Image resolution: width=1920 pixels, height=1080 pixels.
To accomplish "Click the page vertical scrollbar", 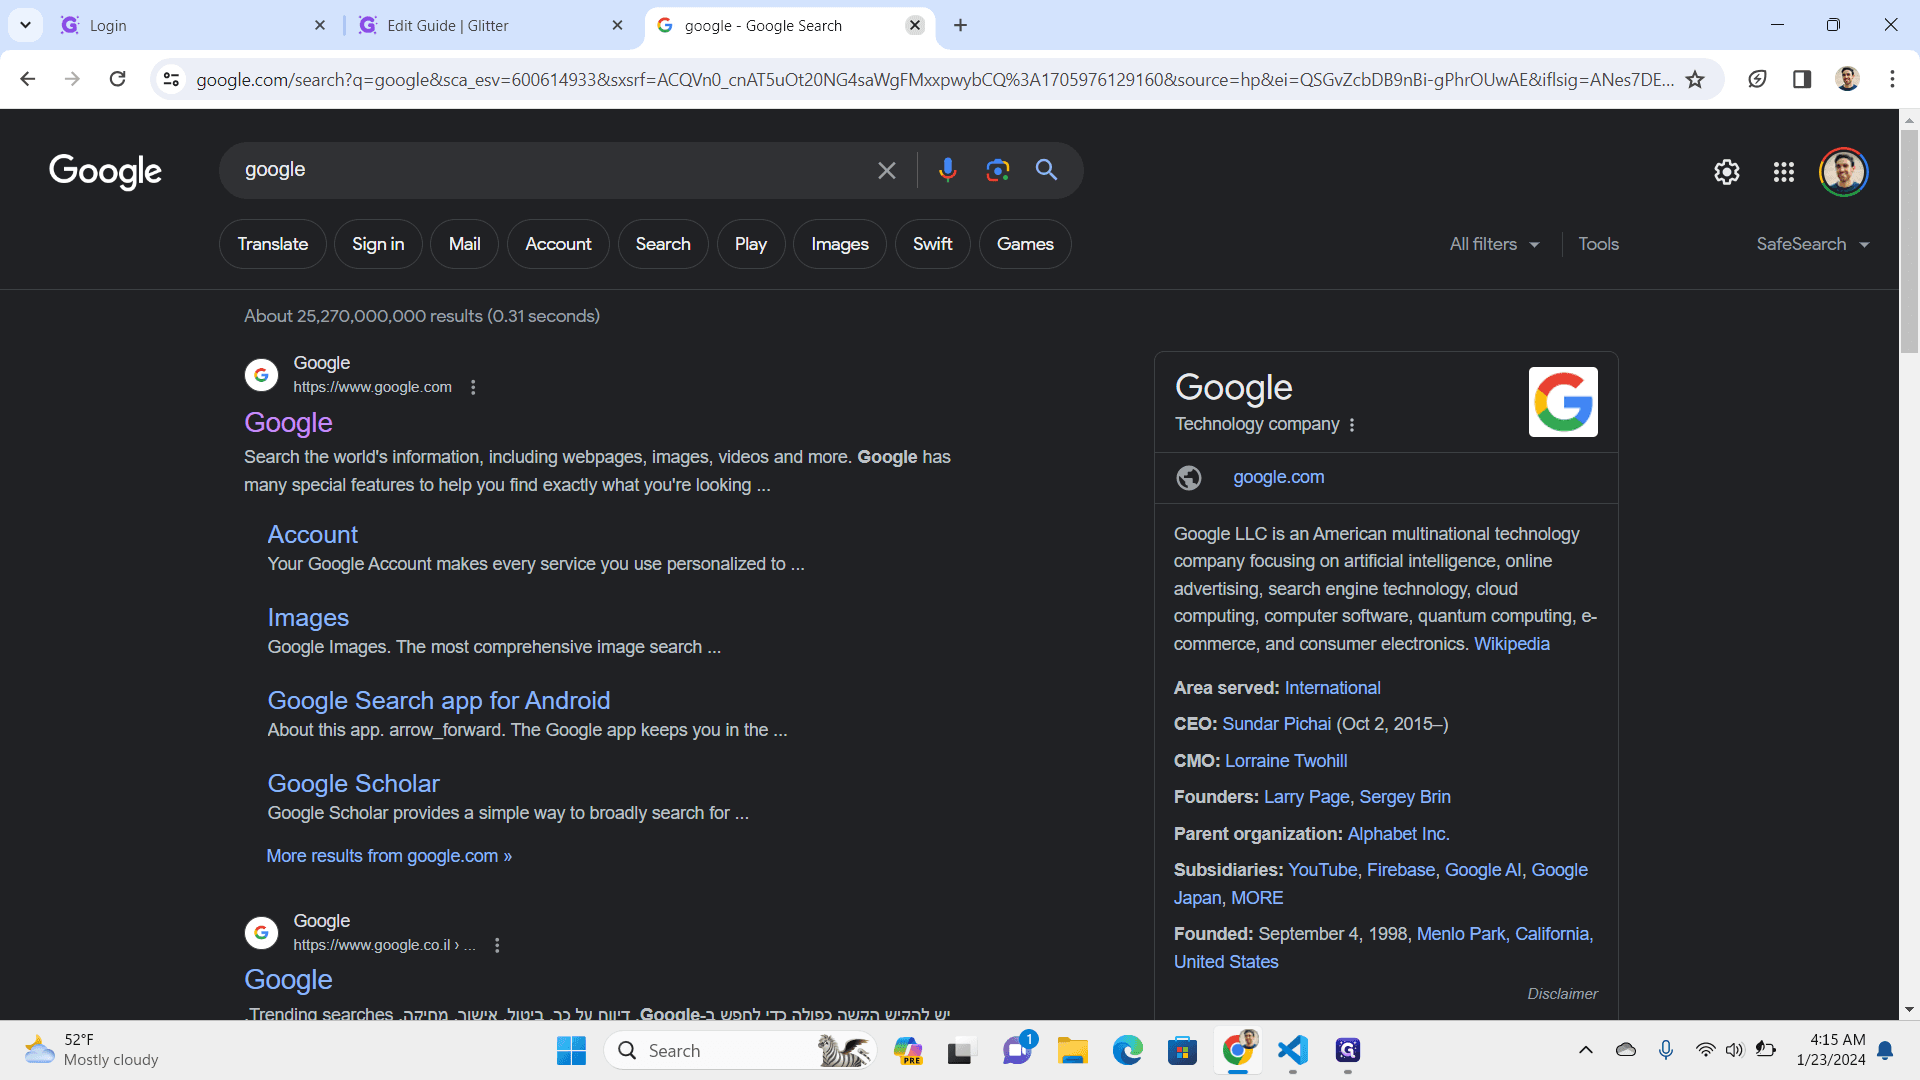I will coord(1909,240).
